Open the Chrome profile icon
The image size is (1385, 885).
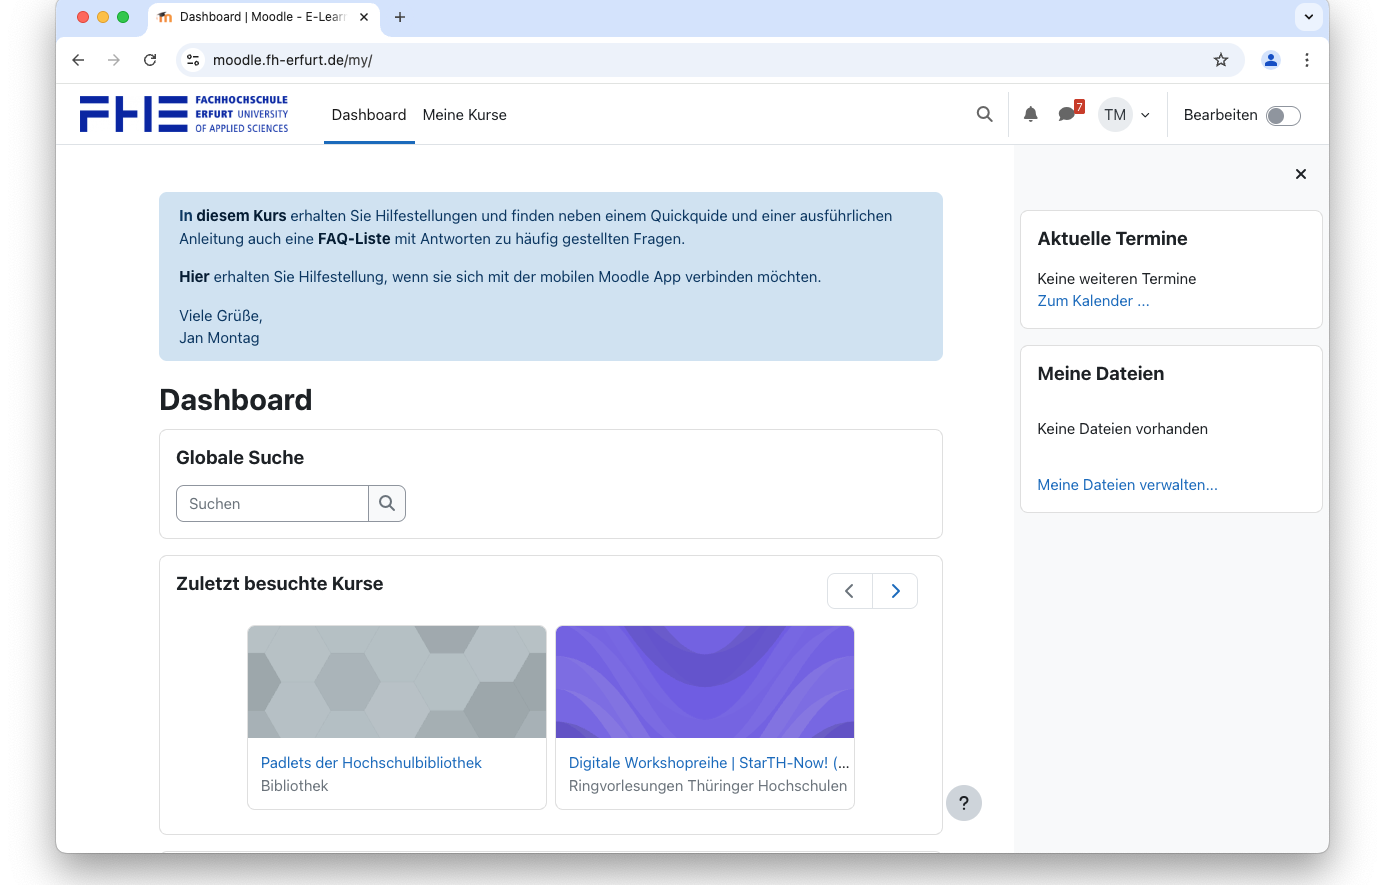1270,60
